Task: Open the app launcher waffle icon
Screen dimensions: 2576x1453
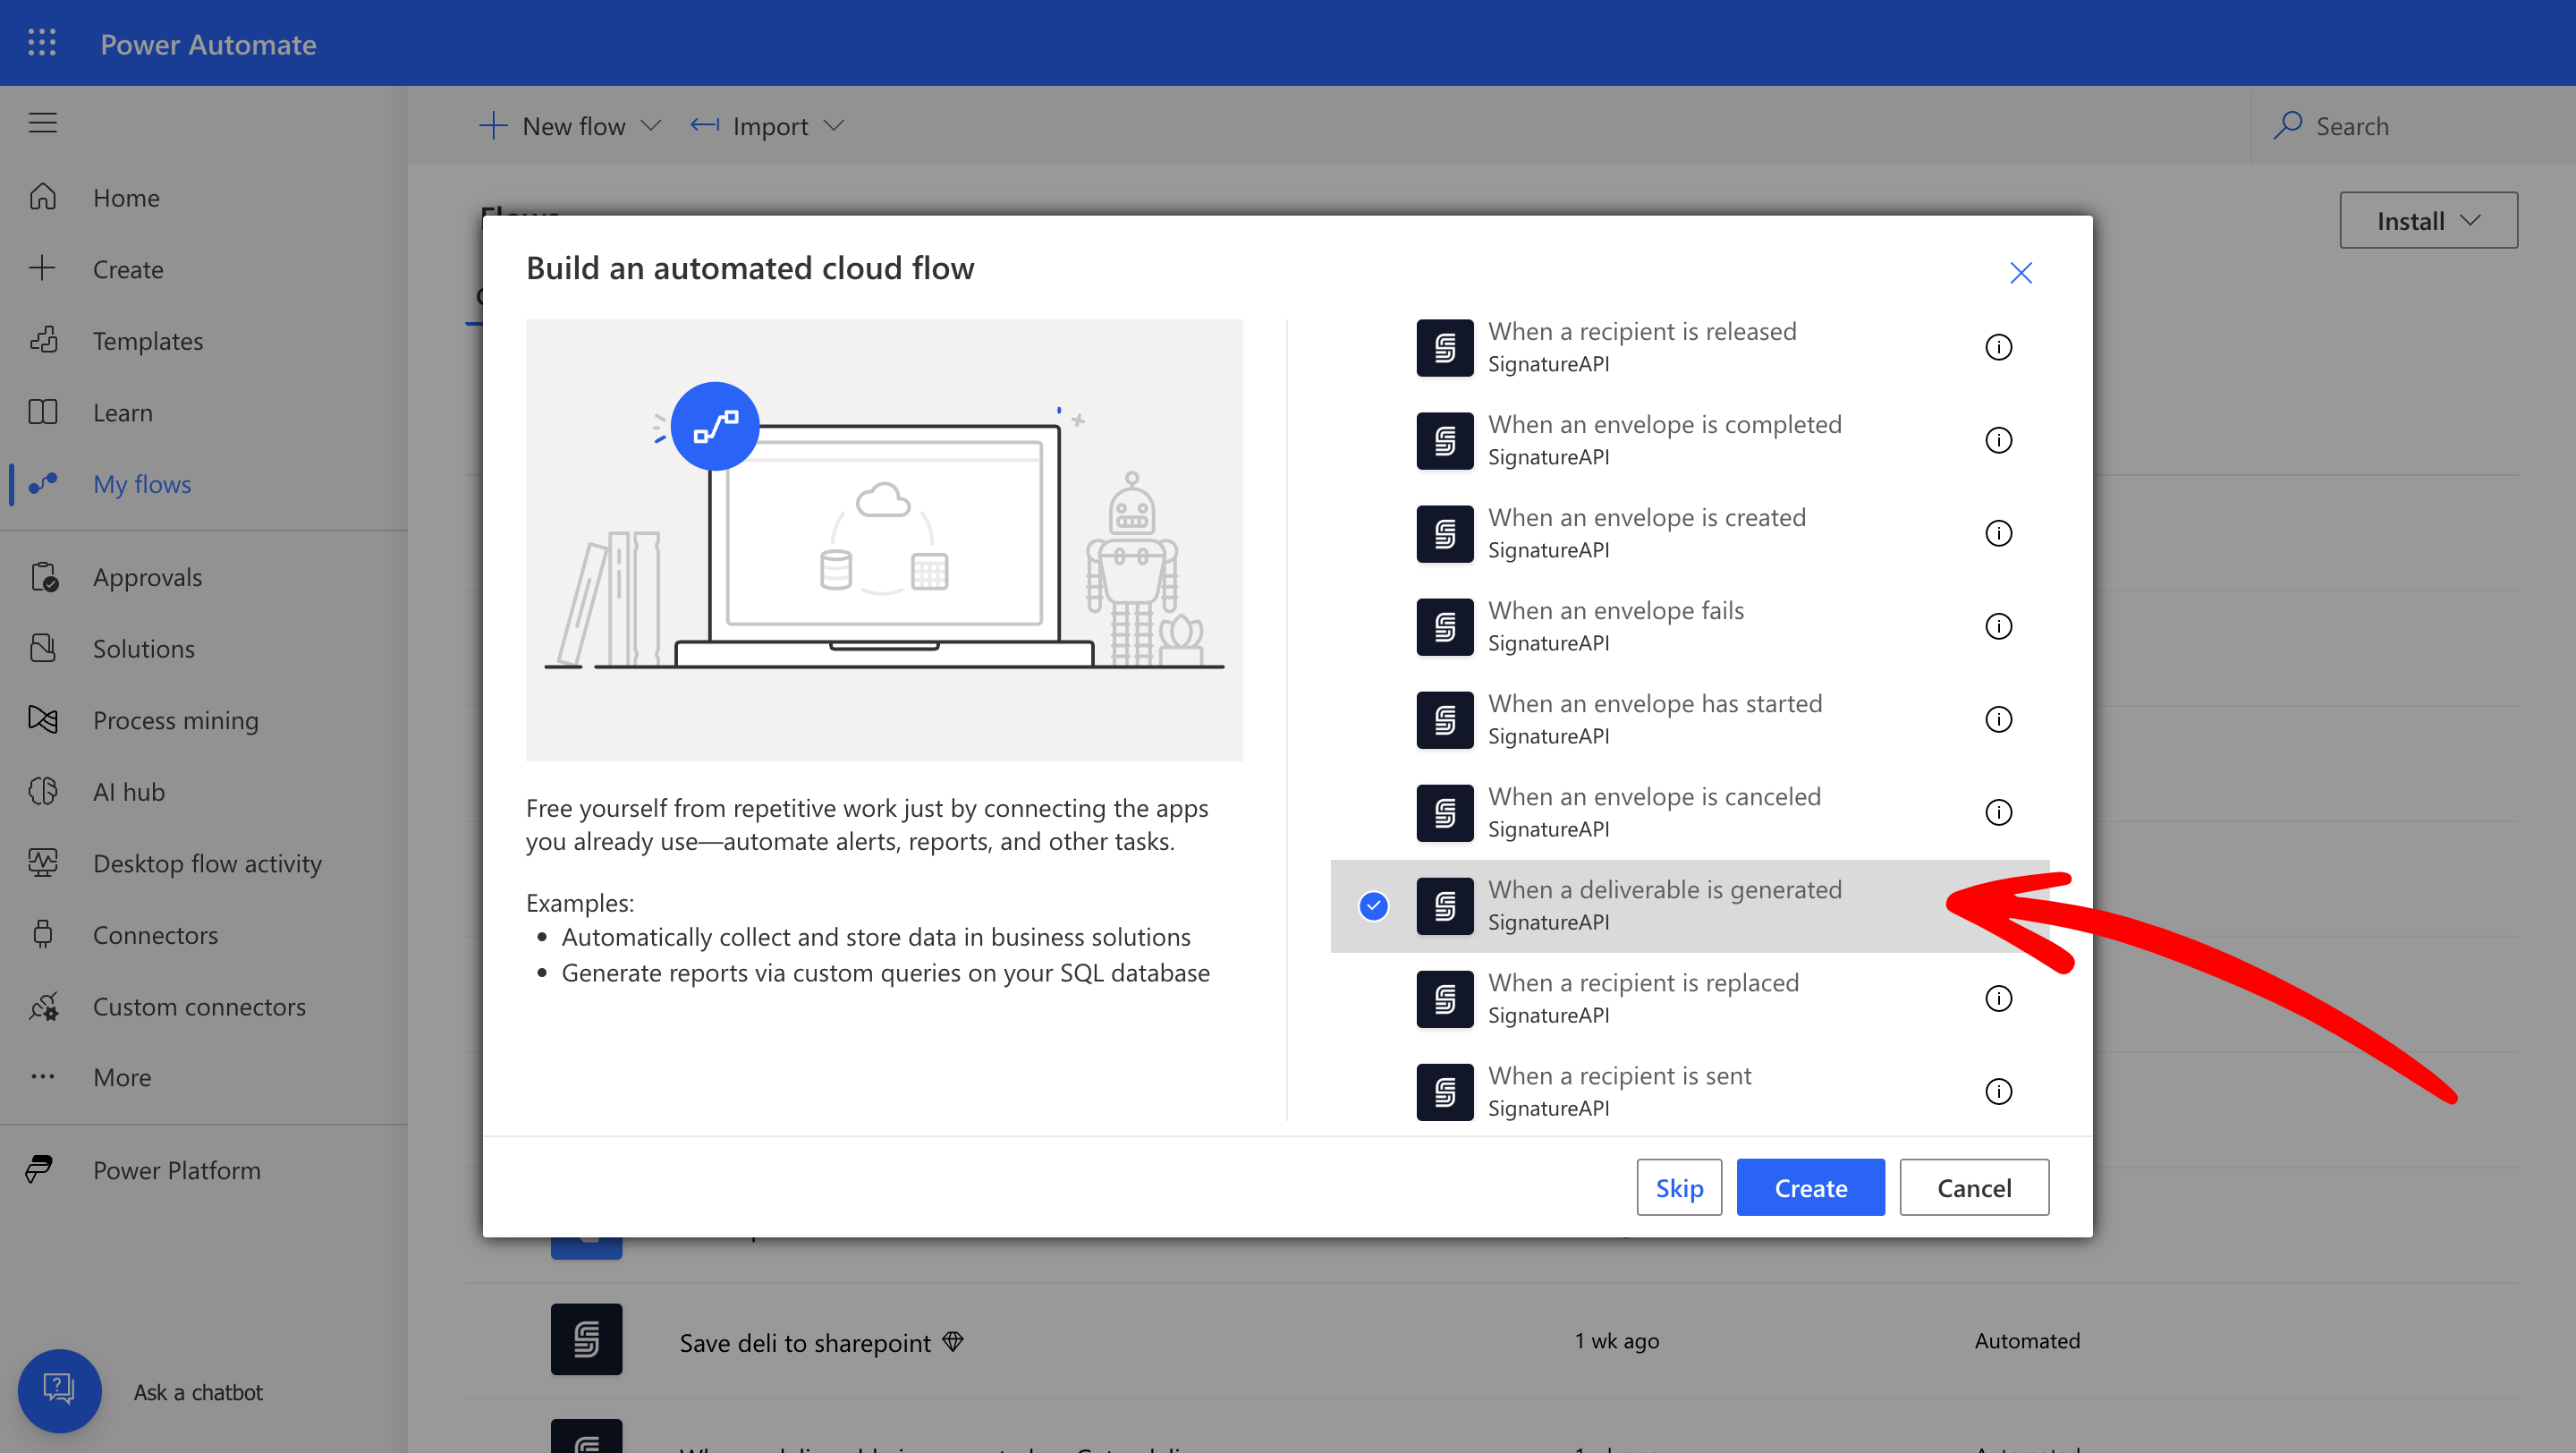Action: [42, 43]
